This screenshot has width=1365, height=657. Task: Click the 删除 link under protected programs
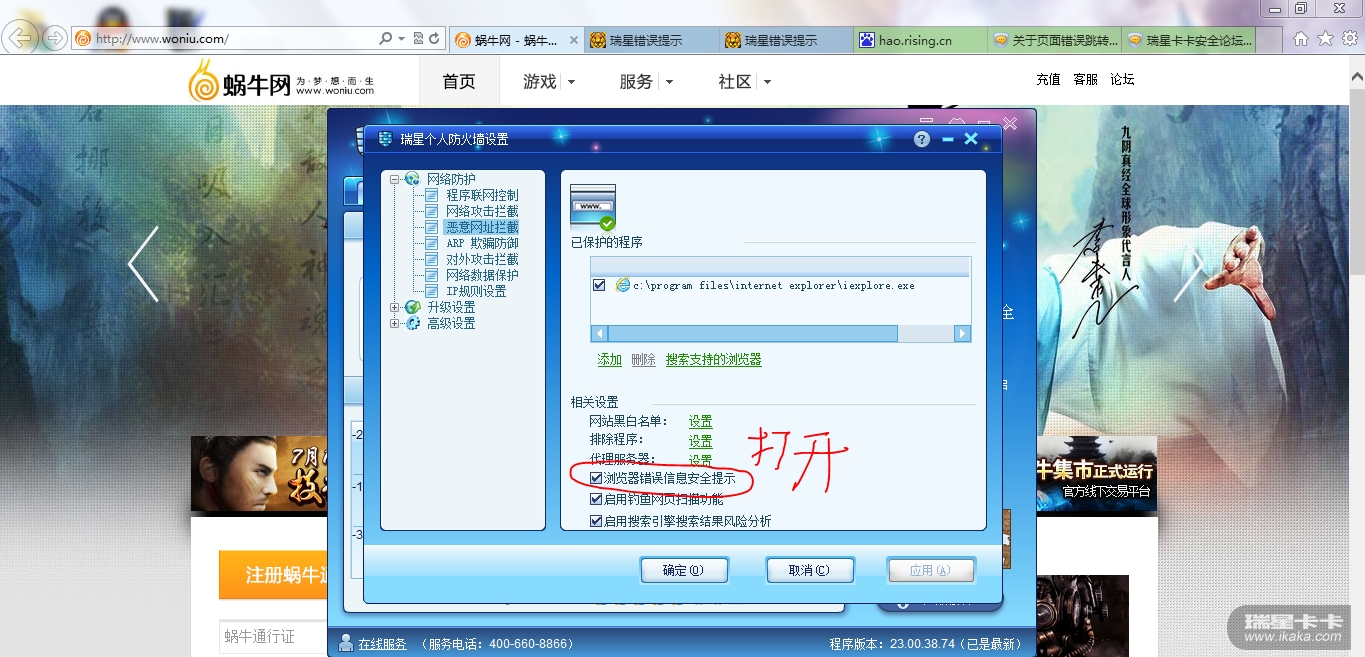[643, 360]
